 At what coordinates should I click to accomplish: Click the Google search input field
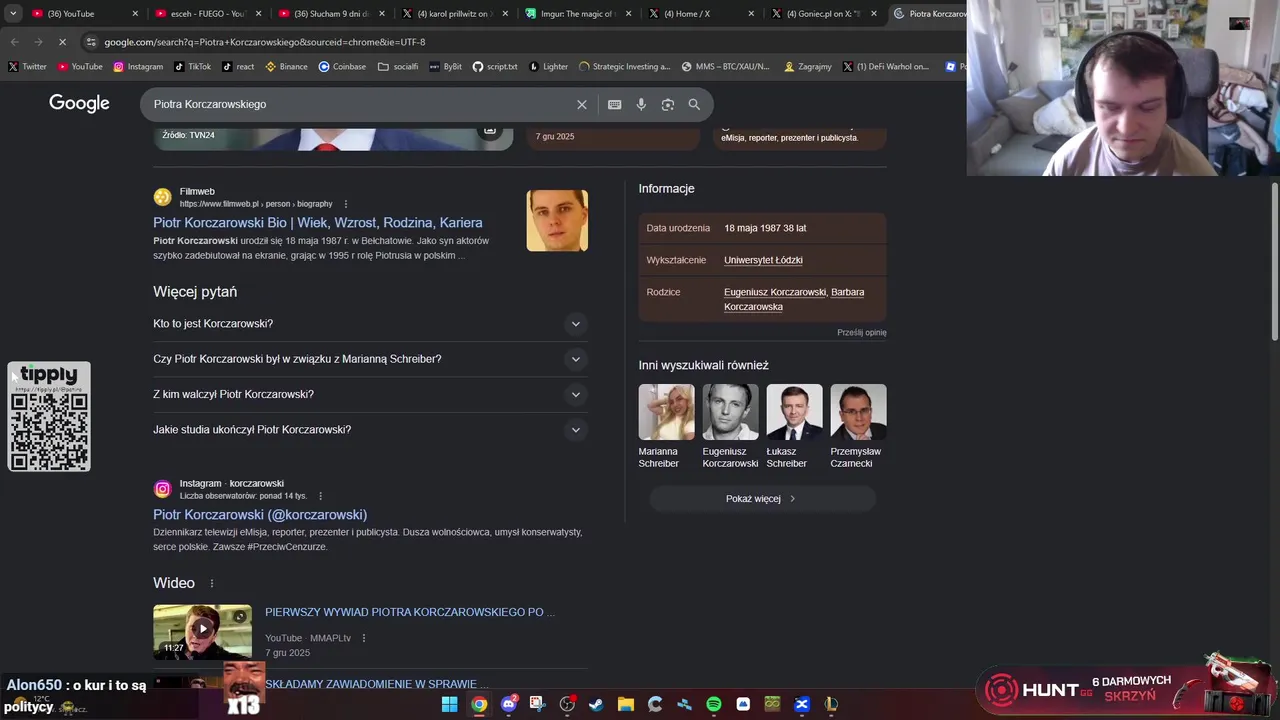(x=360, y=104)
